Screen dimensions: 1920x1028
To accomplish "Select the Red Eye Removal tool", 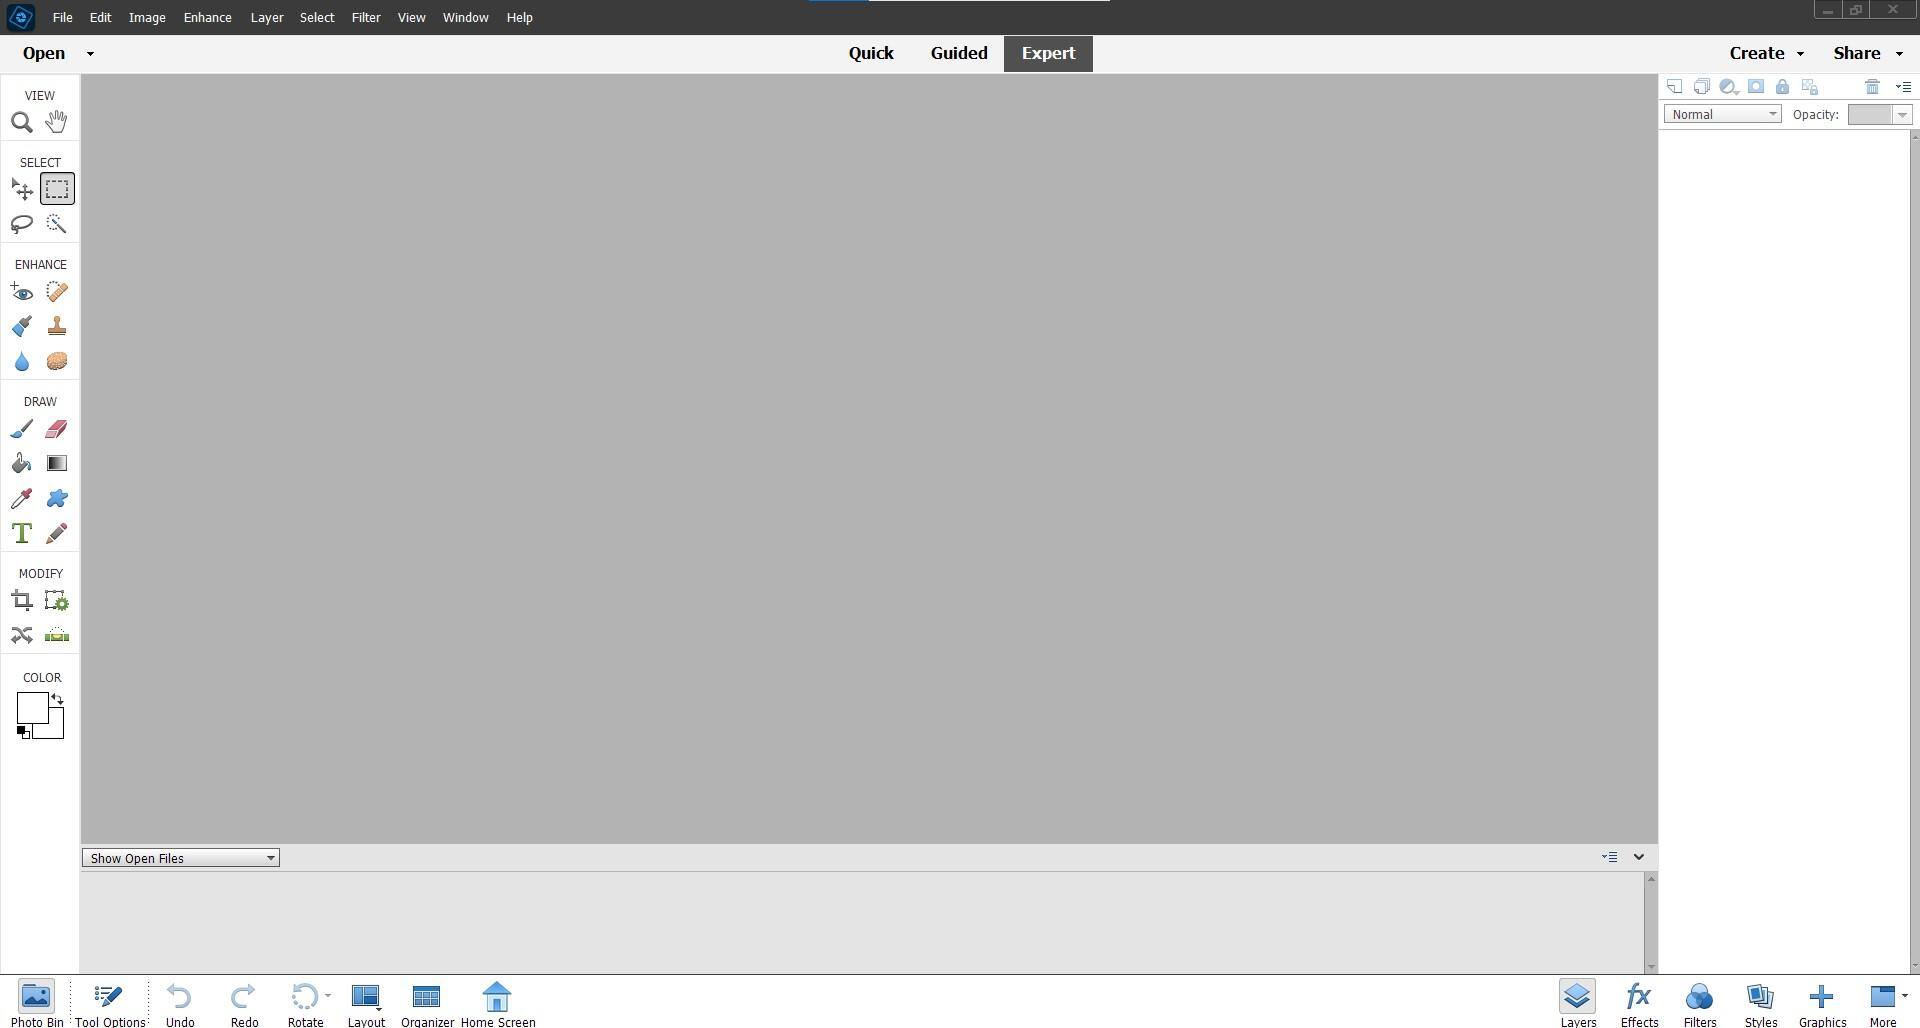I will coord(21,292).
